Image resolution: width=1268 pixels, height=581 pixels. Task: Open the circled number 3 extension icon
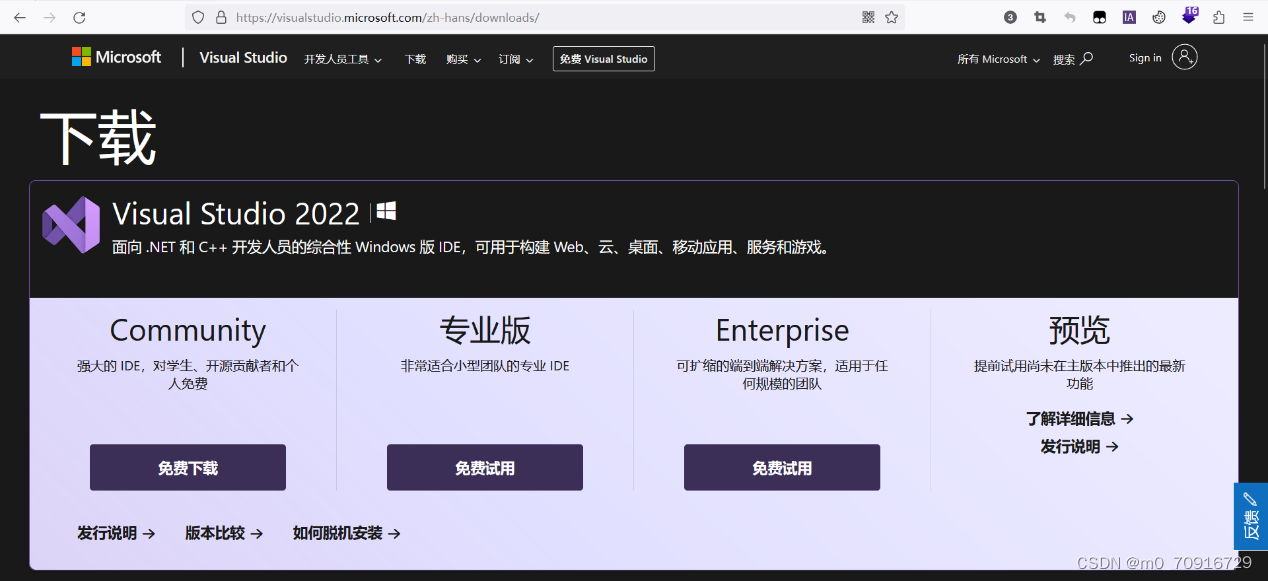[x=1010, y=17]
